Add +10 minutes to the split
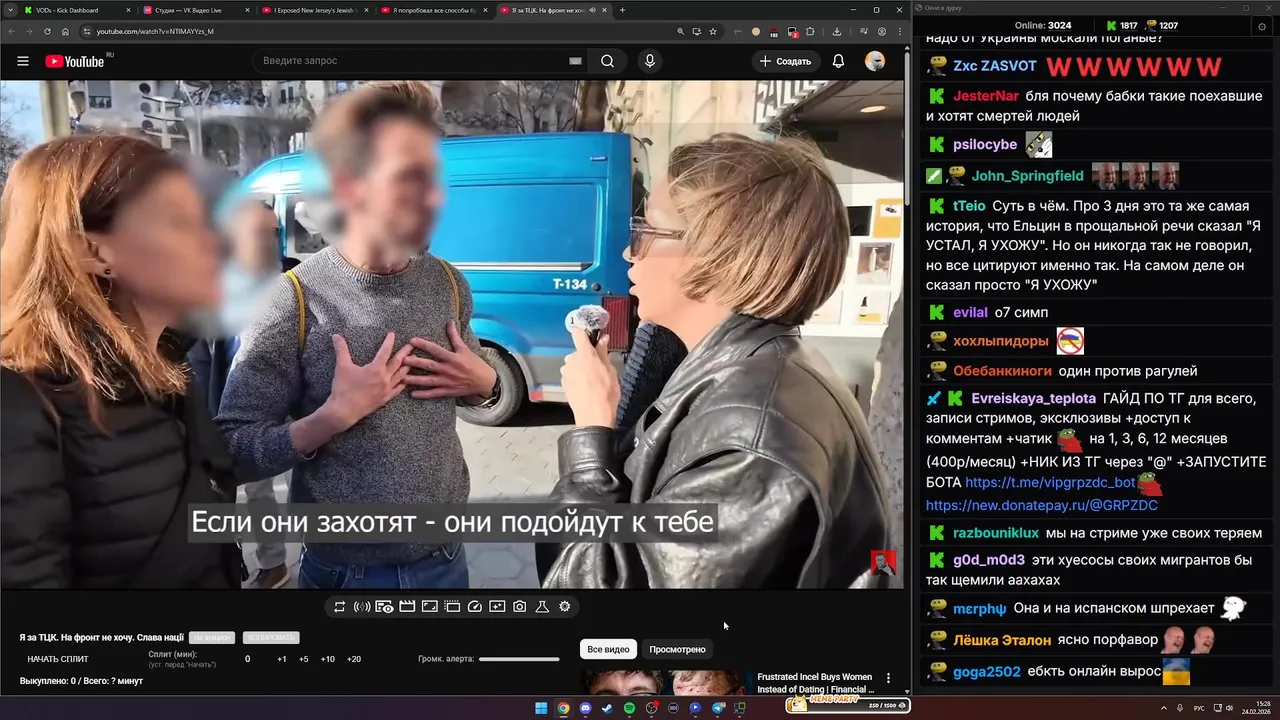Viewport: 1280px width, 720px height. 328,659
